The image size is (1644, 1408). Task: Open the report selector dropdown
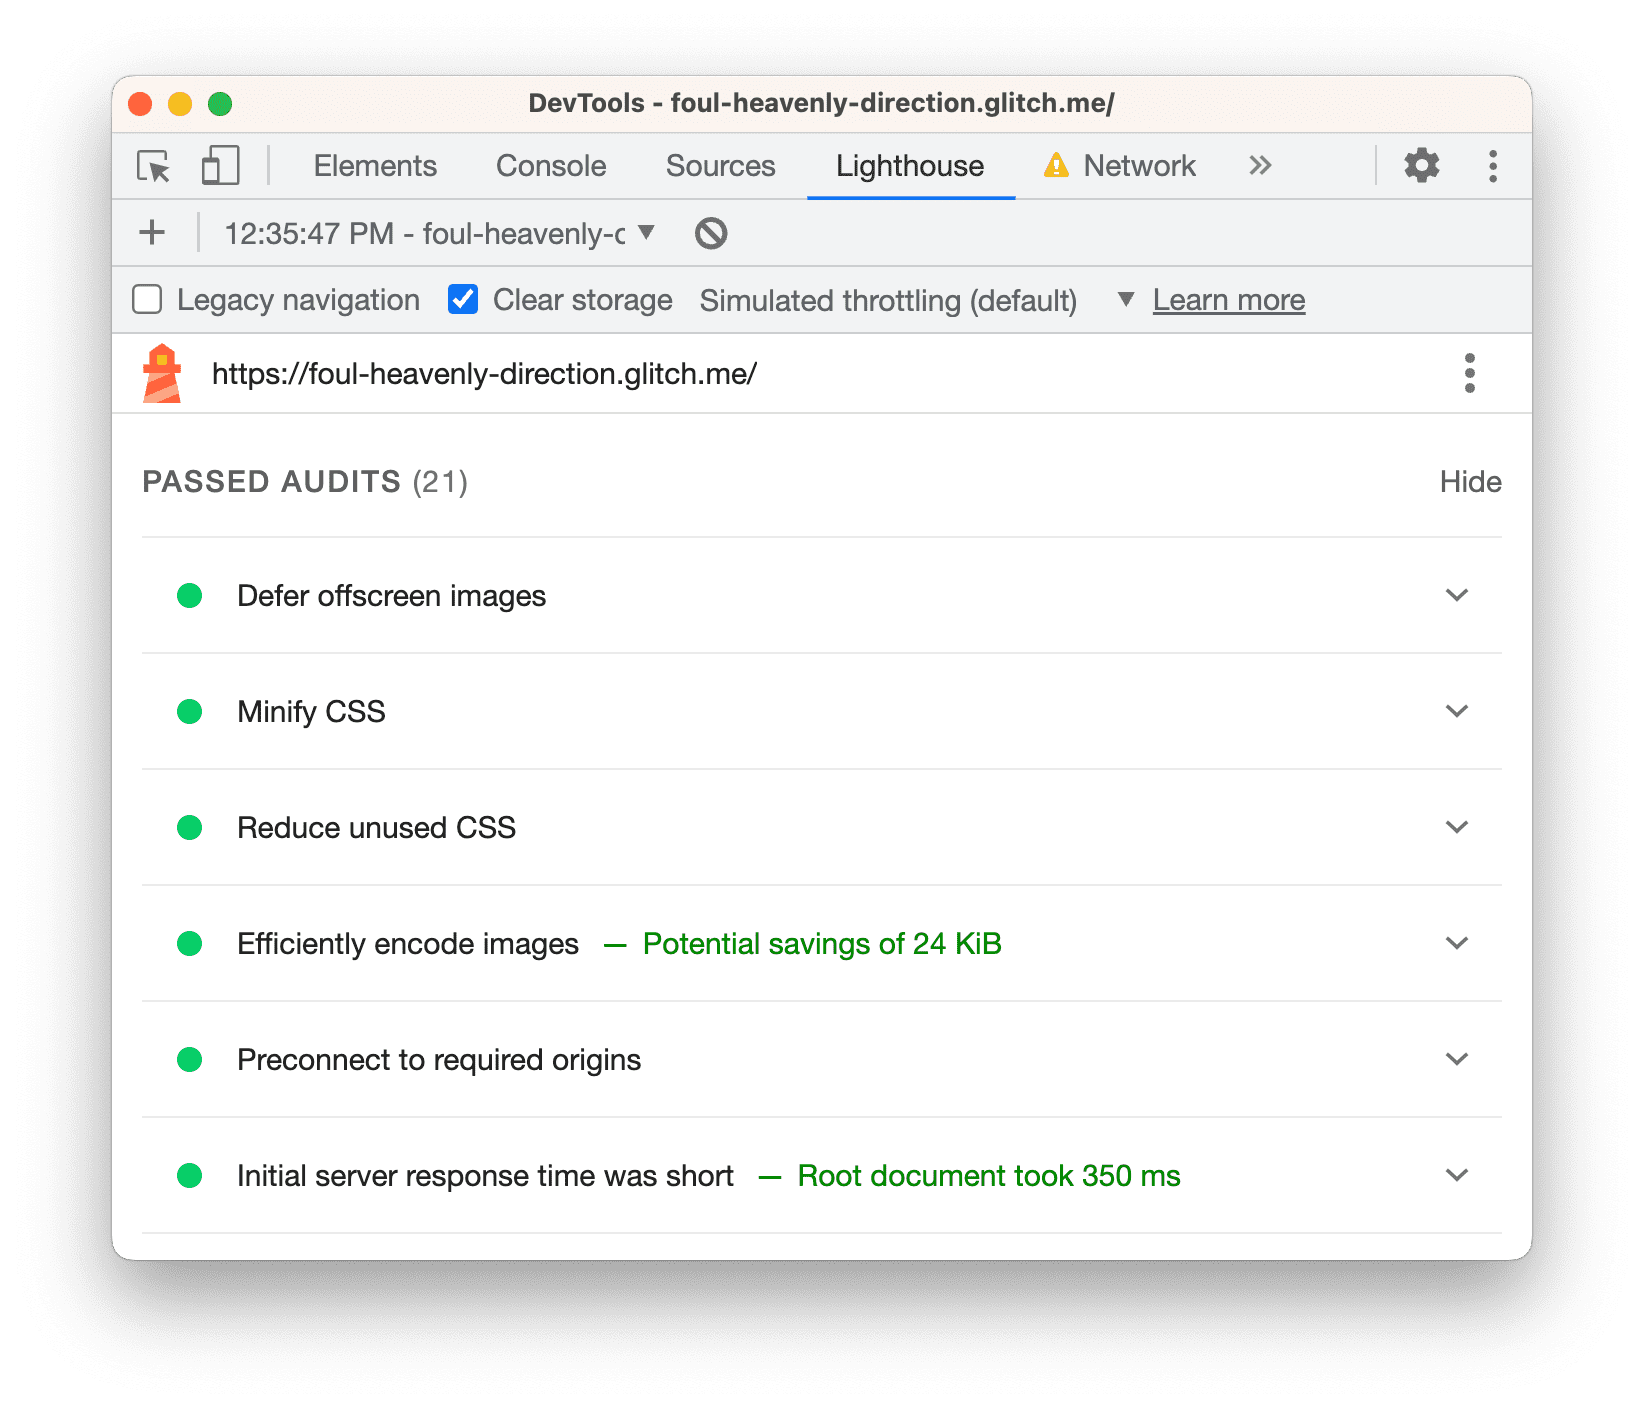coord(646,233)
